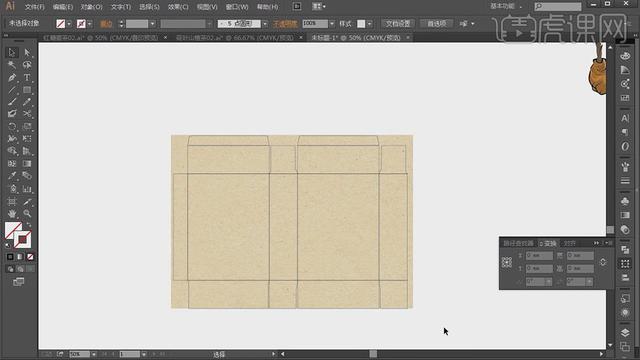This screenshot has width=640, height=360.
Task: Choose the Gradient tool
Action: pyautogui.click(x=27, y=164)
